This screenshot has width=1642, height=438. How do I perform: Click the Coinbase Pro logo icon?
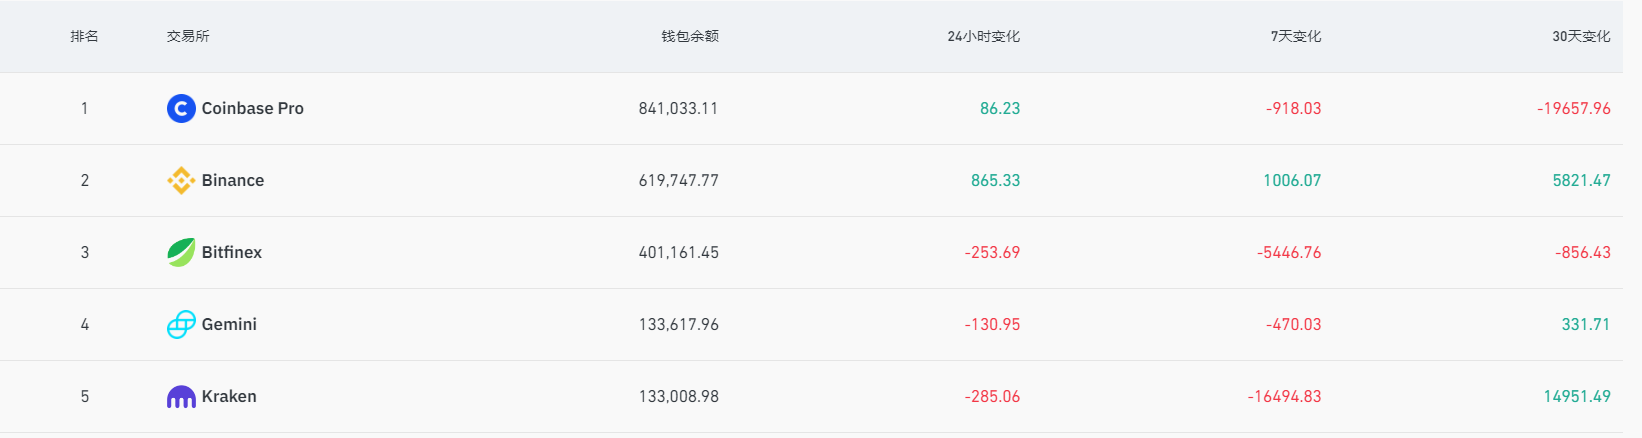coord(181,108)
